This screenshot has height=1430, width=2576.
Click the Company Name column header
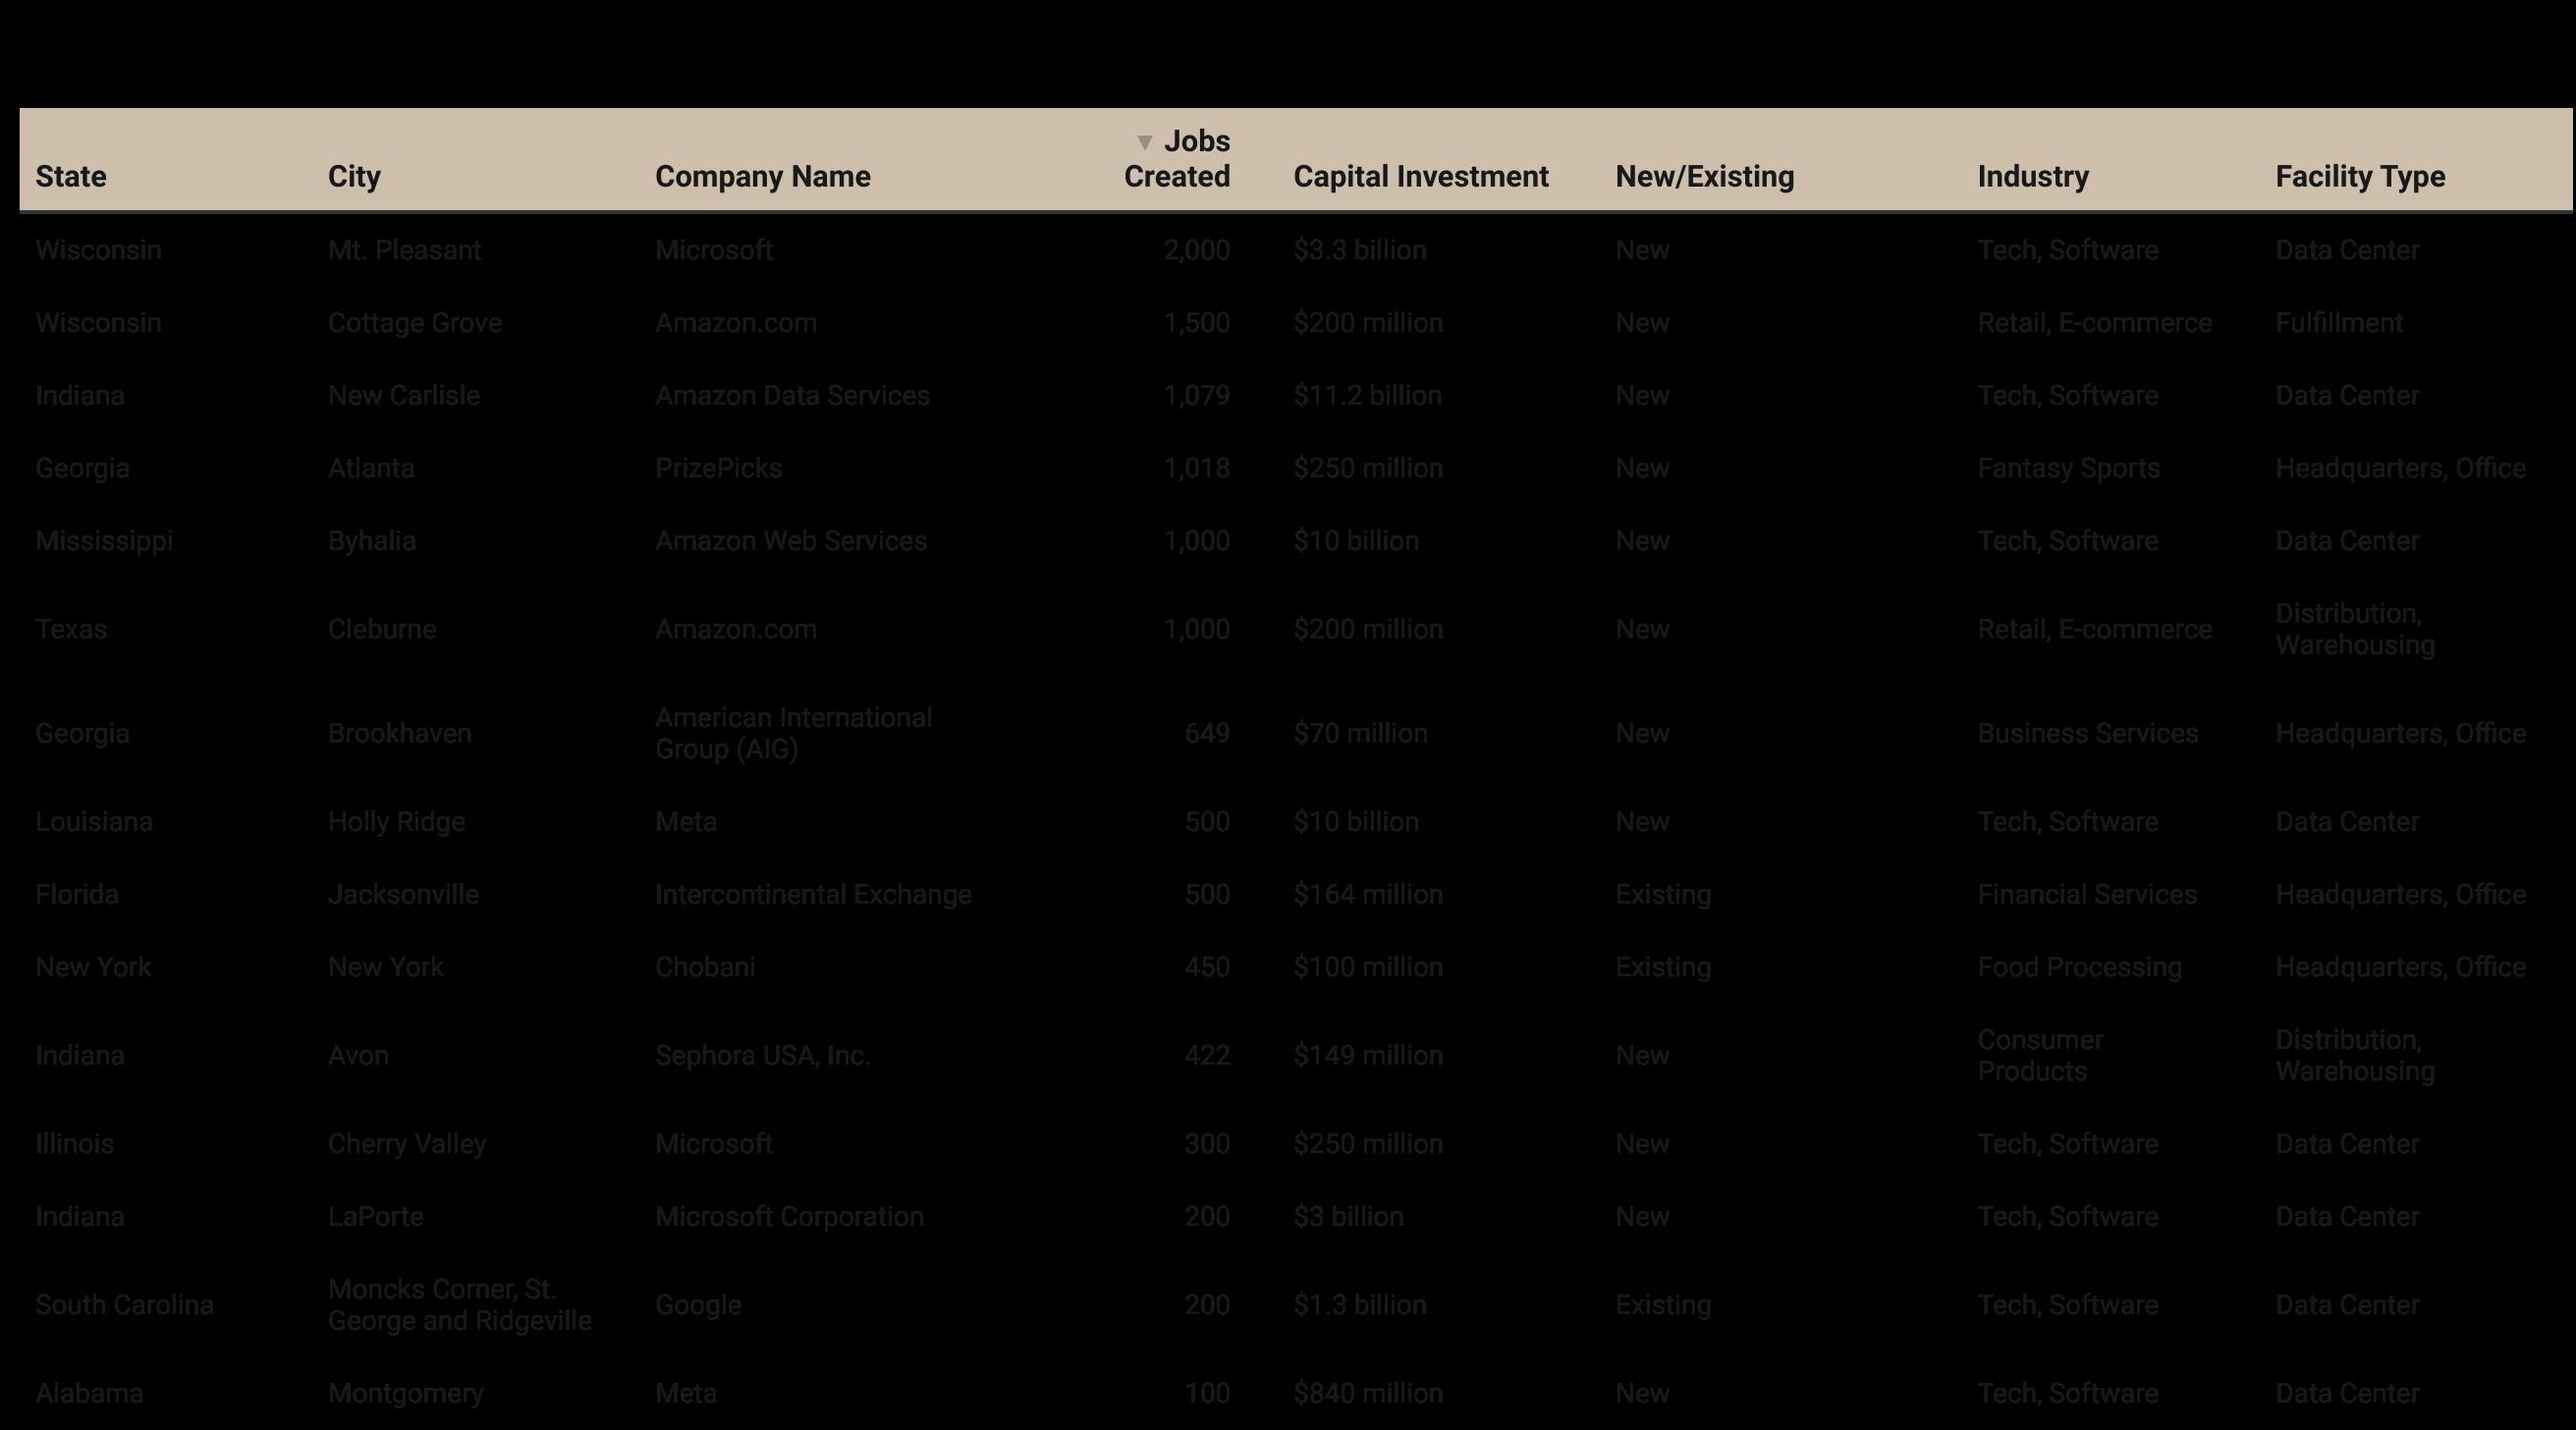(762, 176)
